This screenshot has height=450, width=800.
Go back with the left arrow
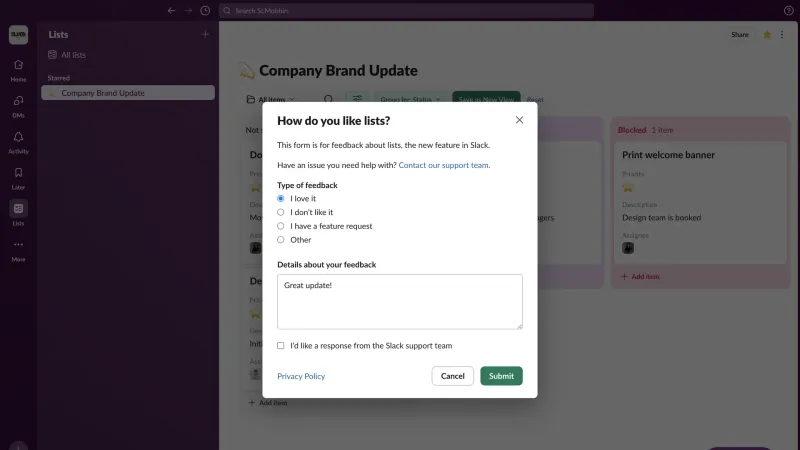point(171,10)
